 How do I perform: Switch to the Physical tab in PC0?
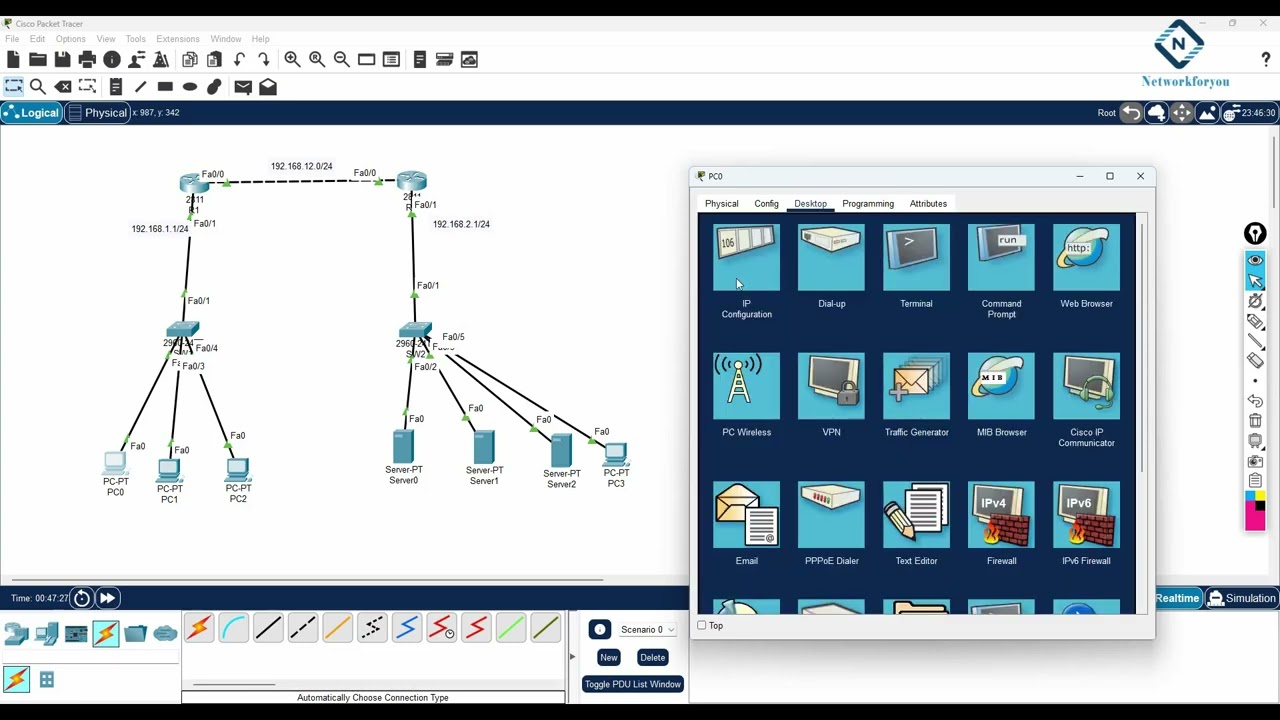coord(721,204)
